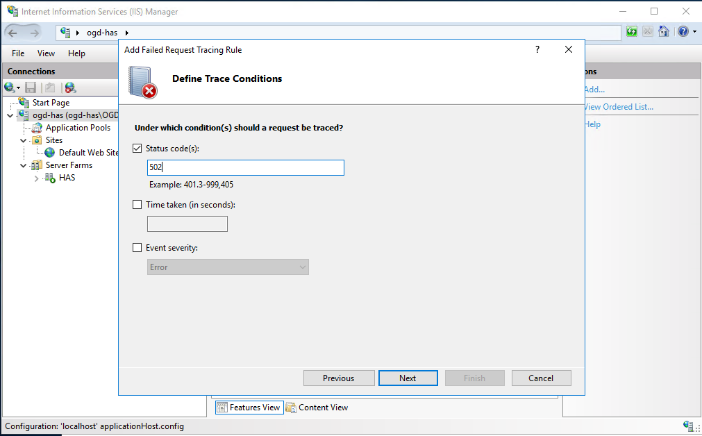The height and width of the screenshot is (436, 702).
Task: Click the HAS server farm icon
Action: pos(50,178)
